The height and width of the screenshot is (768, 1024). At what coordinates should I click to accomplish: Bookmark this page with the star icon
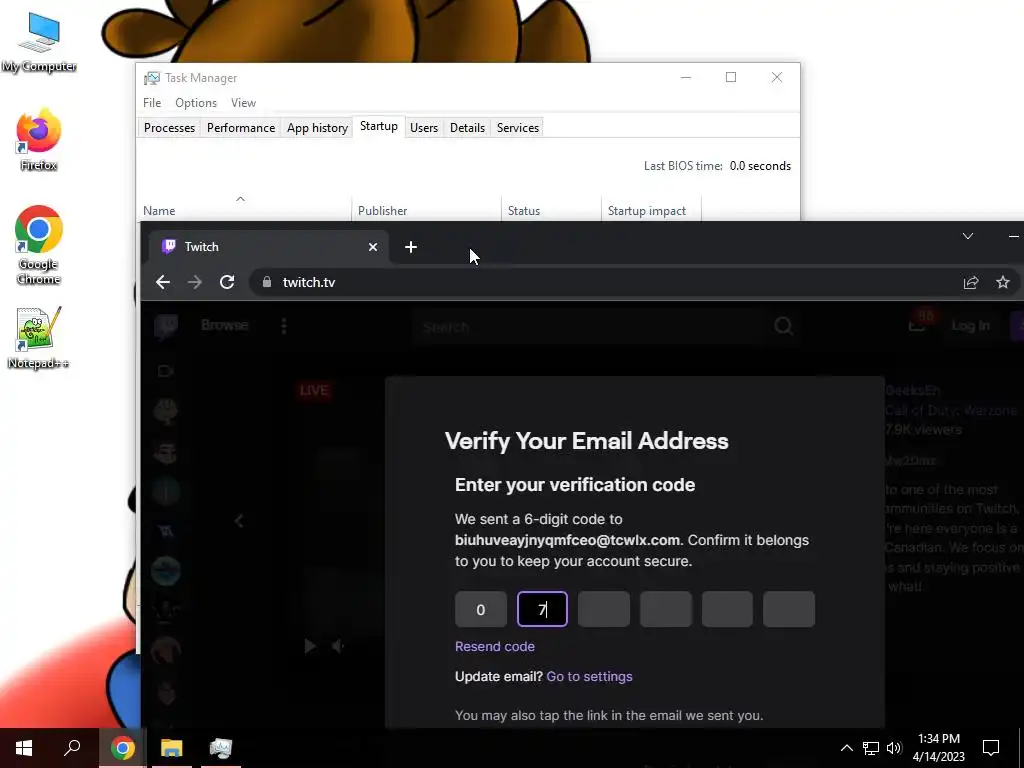[x=1003, y=282]
